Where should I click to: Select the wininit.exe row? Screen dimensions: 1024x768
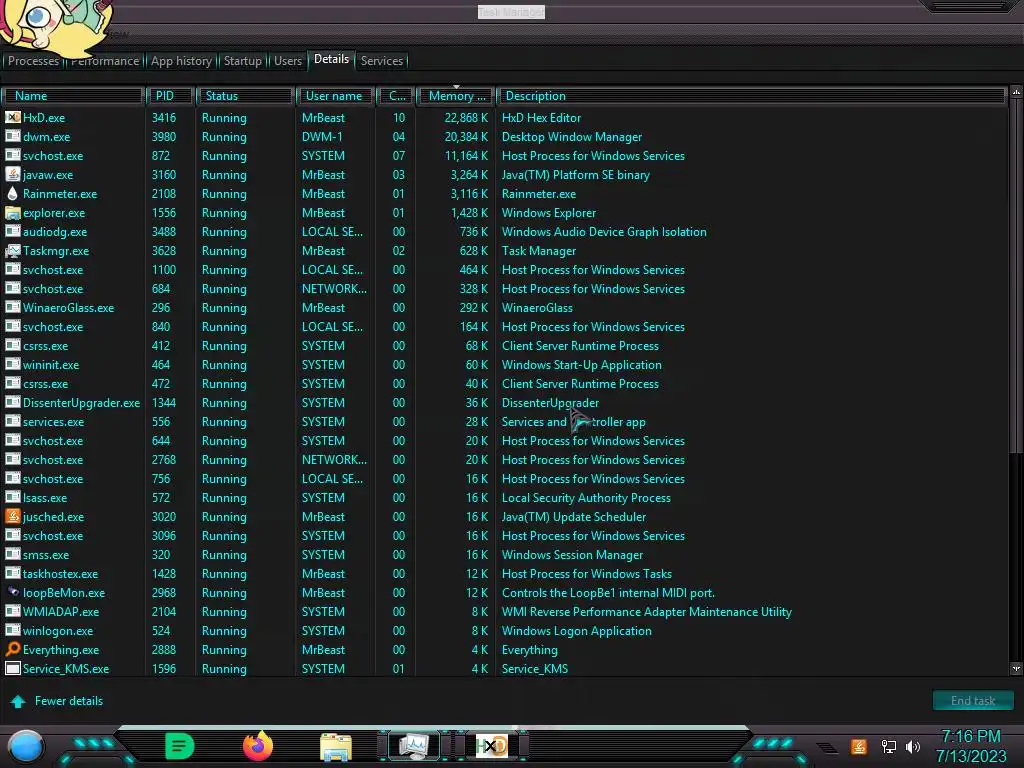pos(504,364)
